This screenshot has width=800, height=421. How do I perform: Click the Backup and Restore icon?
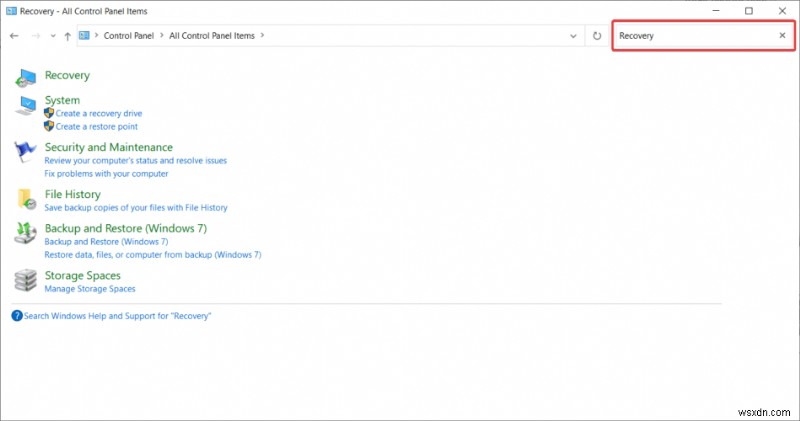click(26, 233)
